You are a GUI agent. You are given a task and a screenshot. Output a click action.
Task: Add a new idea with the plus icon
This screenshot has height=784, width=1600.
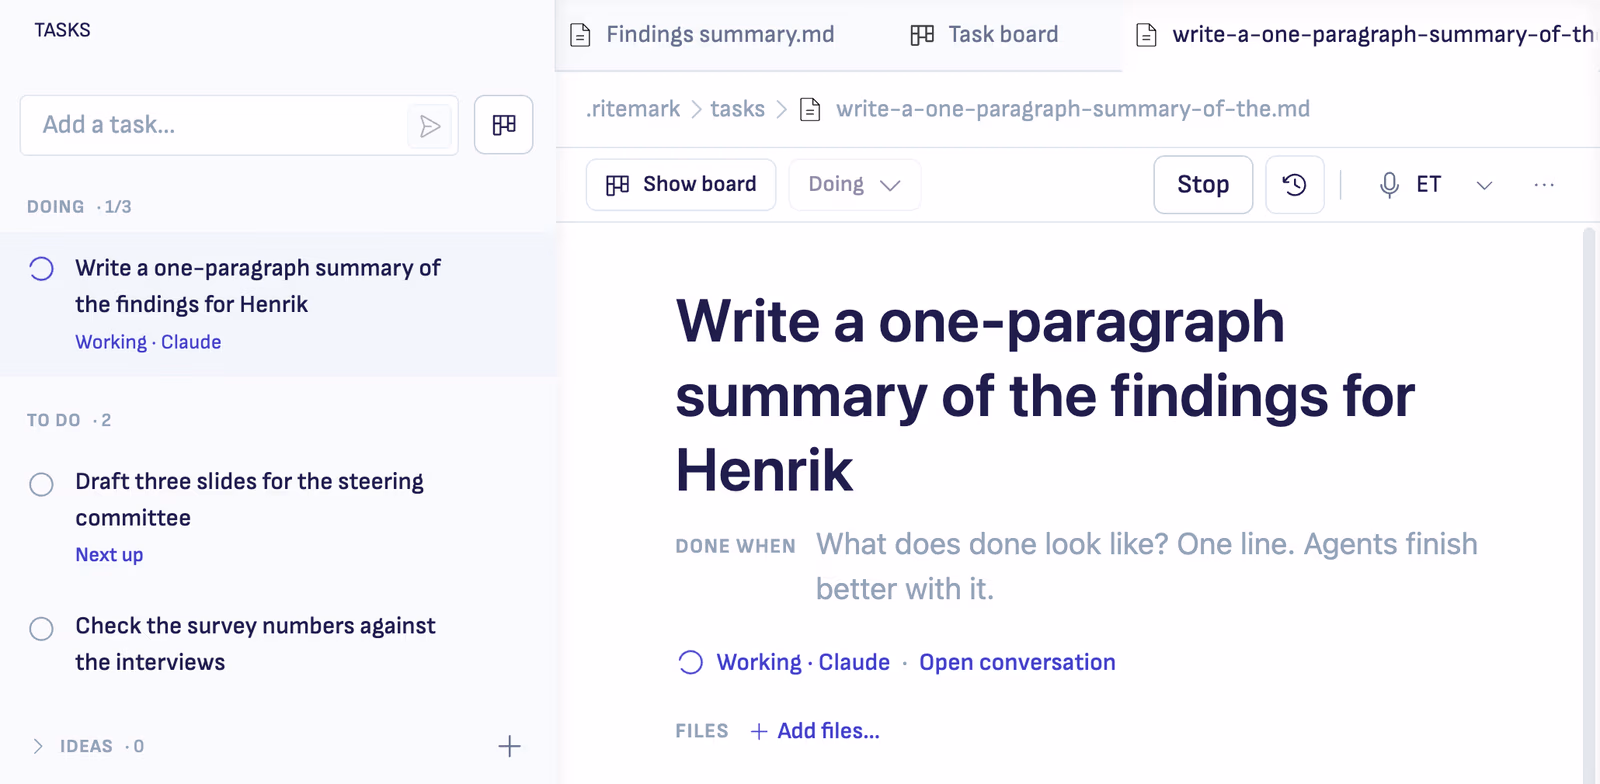(x=510, y=746)
